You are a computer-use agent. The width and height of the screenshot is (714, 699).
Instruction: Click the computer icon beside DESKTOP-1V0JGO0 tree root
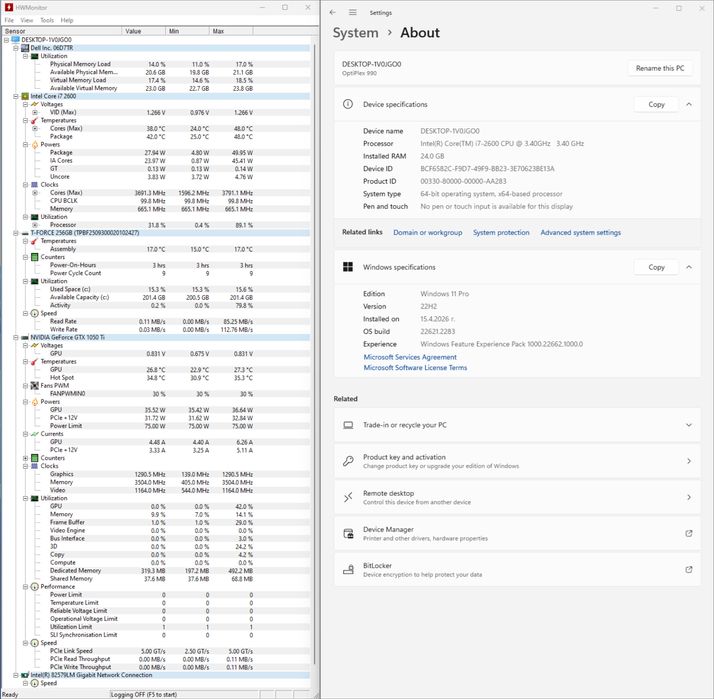pos(15,40)
